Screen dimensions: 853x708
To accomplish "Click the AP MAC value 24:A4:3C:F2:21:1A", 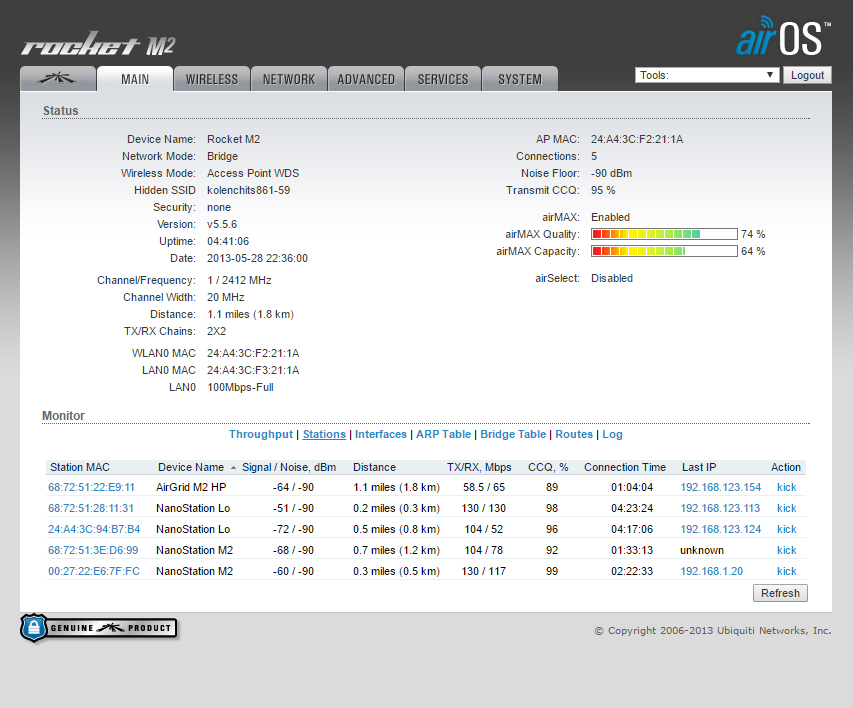I will pos(637,139).
